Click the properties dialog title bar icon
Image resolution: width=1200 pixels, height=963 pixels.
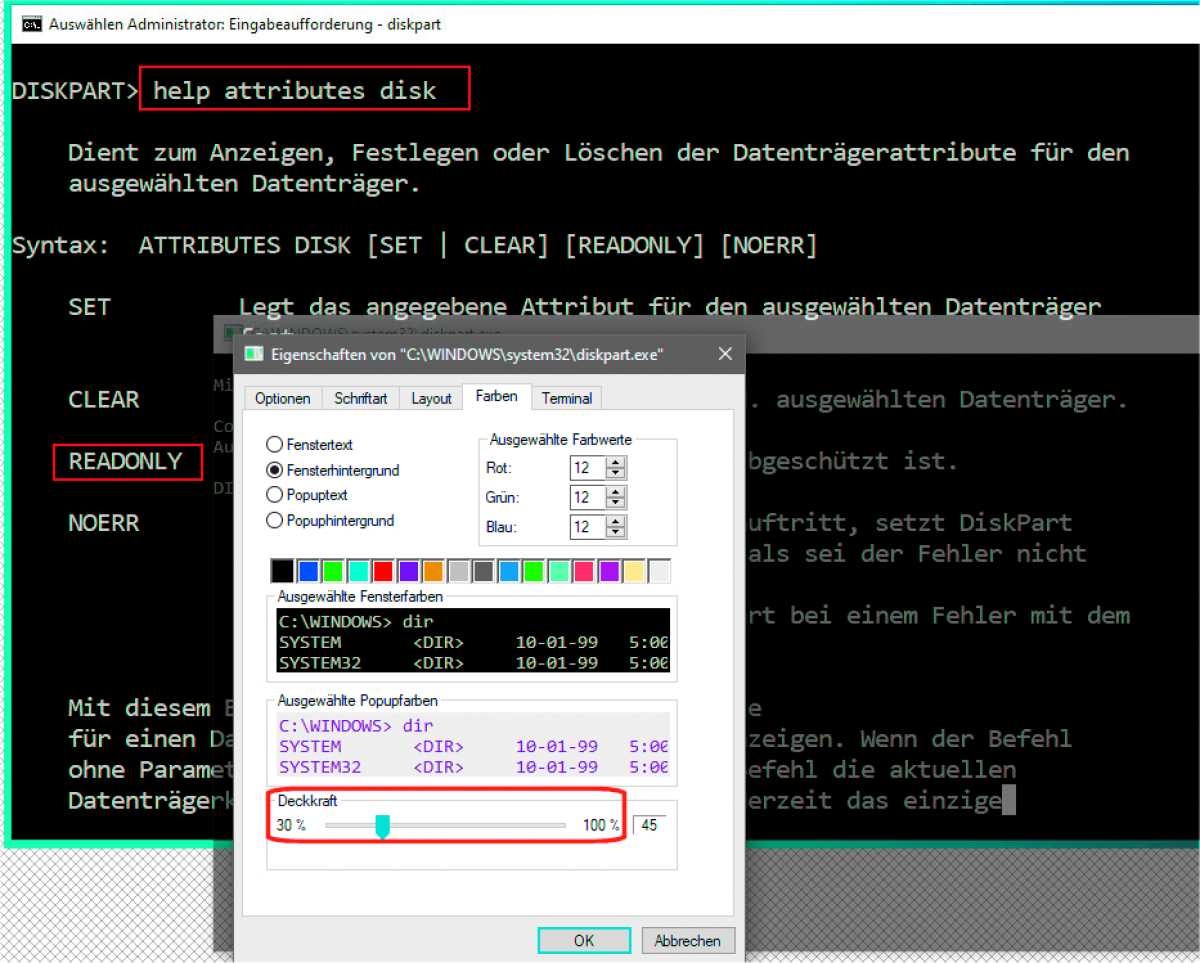pos(255,354)
